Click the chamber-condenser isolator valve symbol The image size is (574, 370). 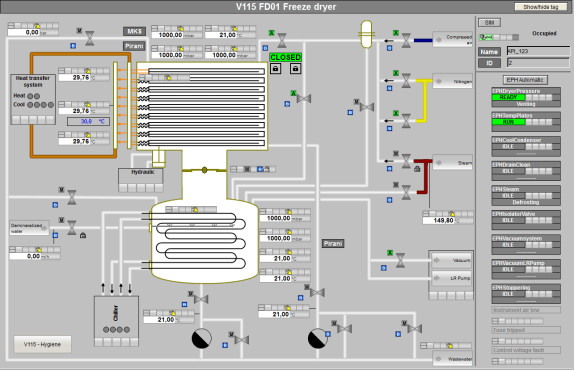(x=204, y=170)
